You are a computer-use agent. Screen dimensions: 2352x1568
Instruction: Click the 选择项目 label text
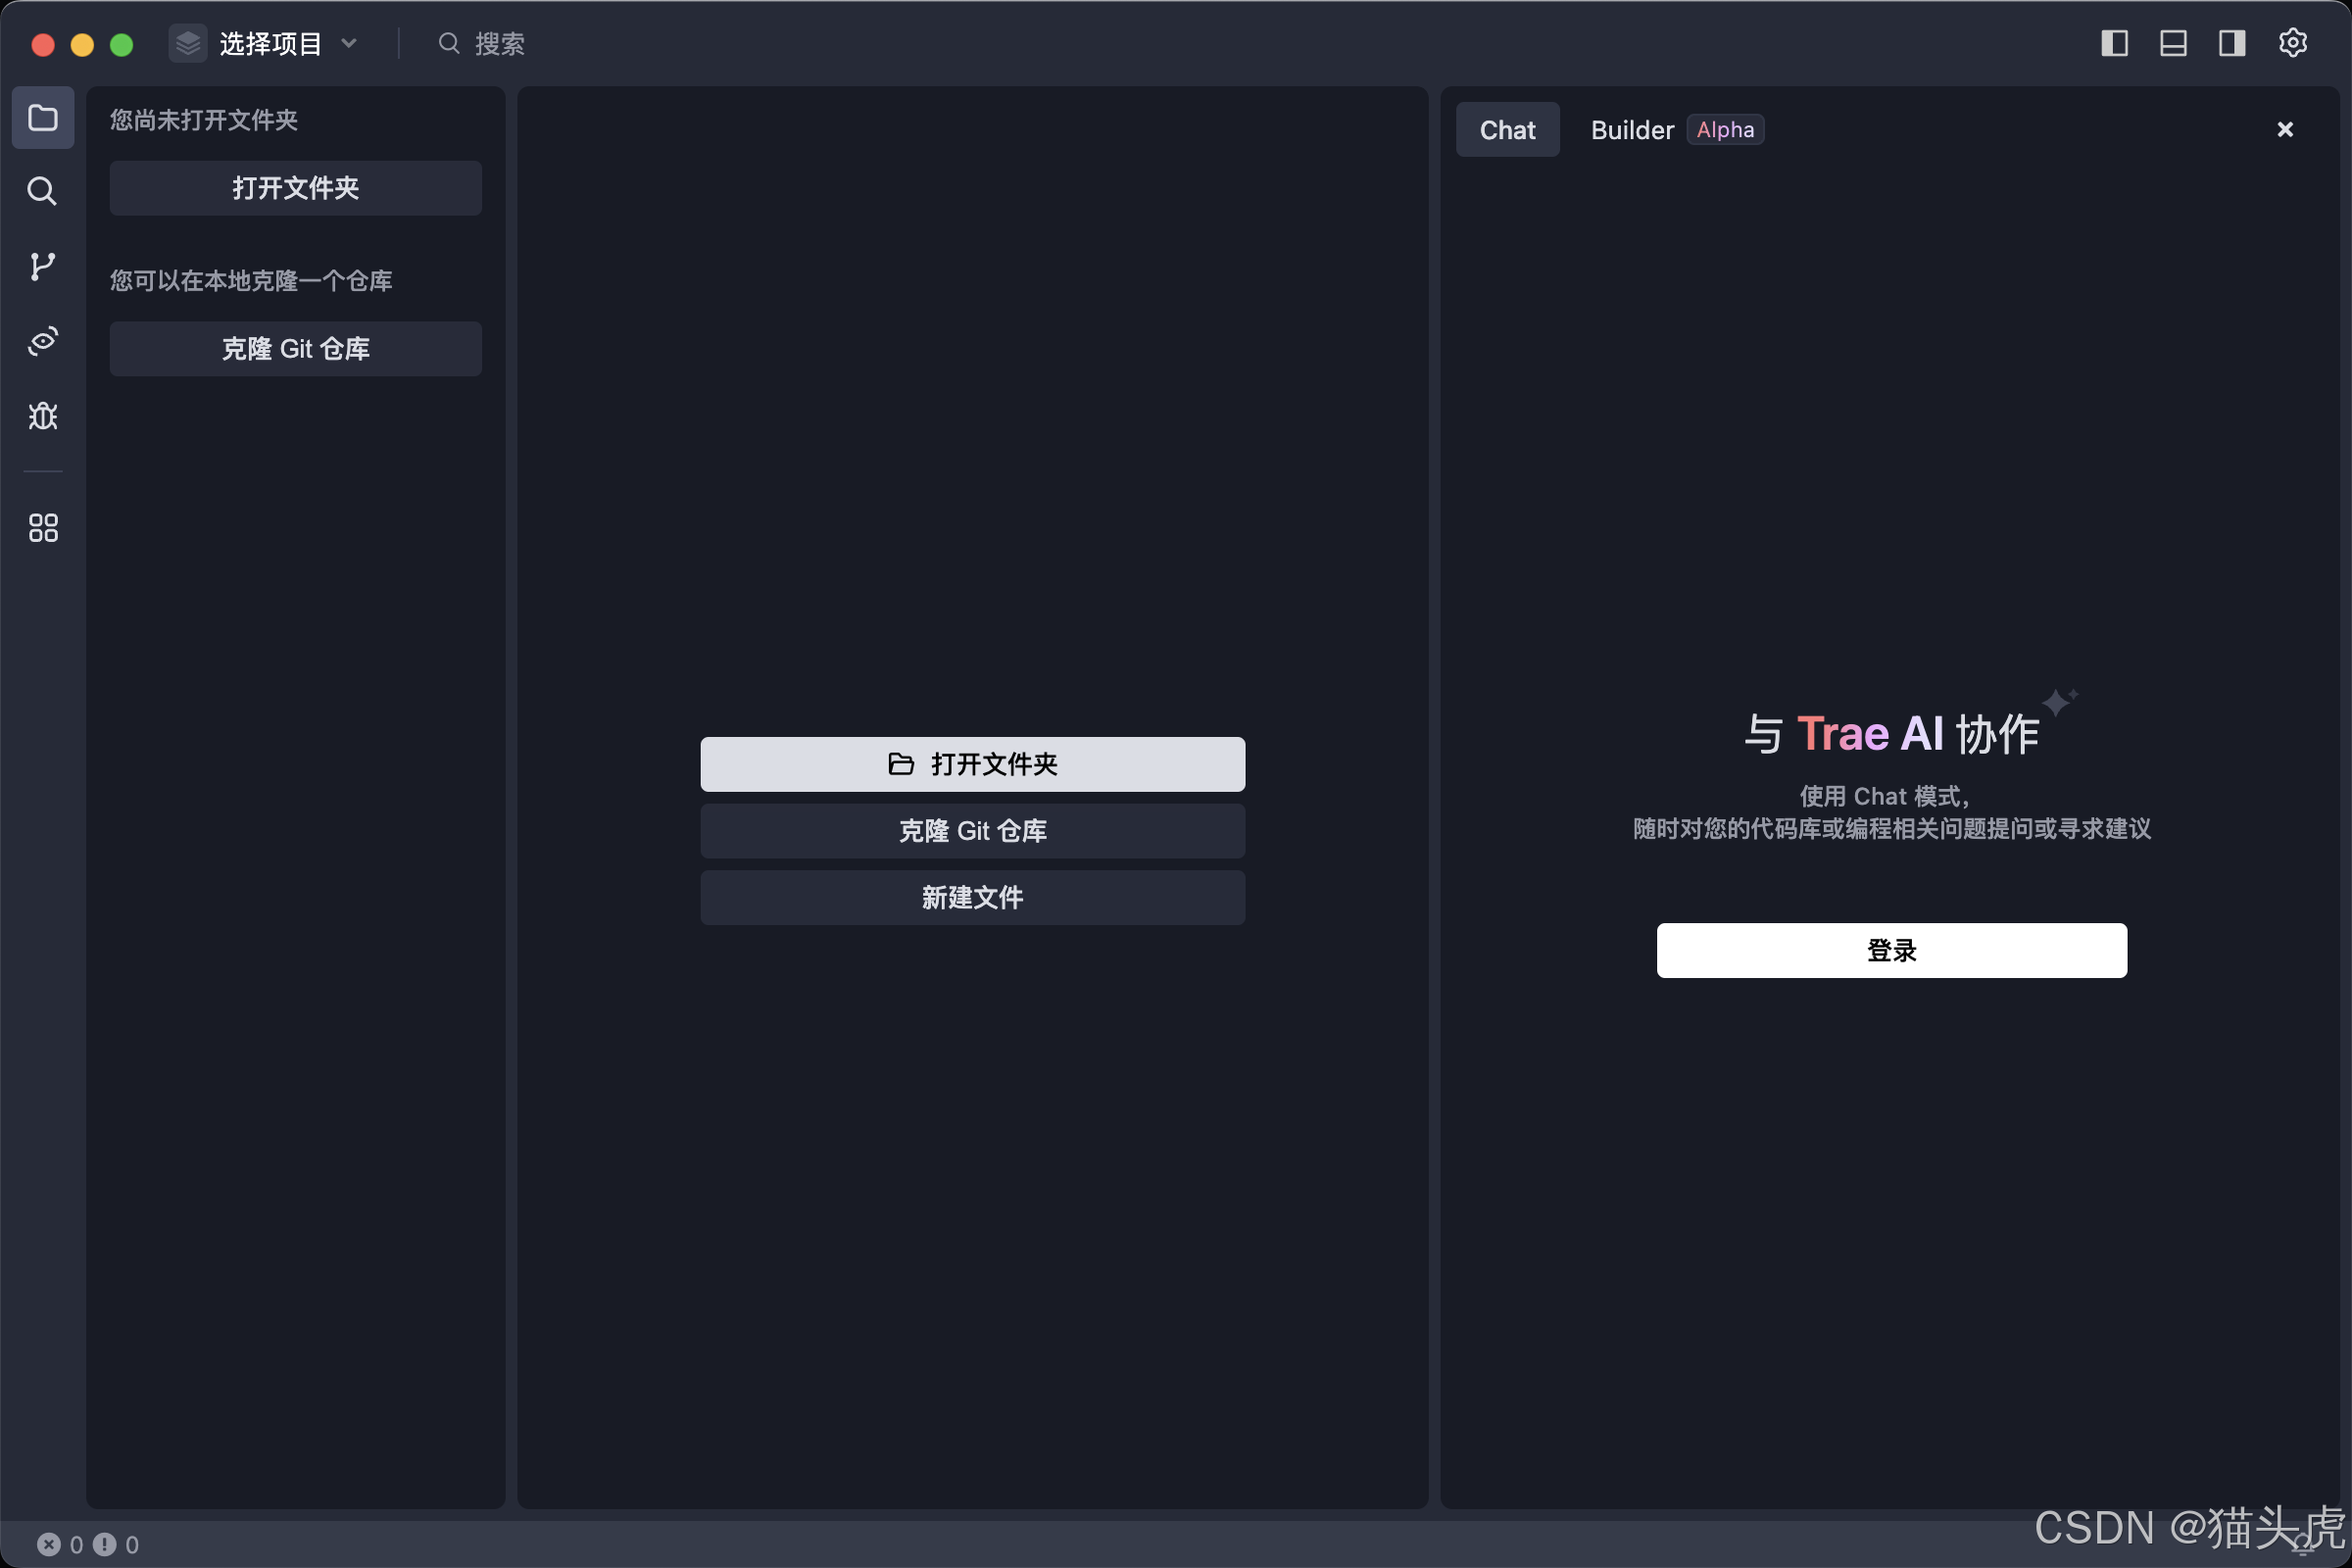[271, 43]
